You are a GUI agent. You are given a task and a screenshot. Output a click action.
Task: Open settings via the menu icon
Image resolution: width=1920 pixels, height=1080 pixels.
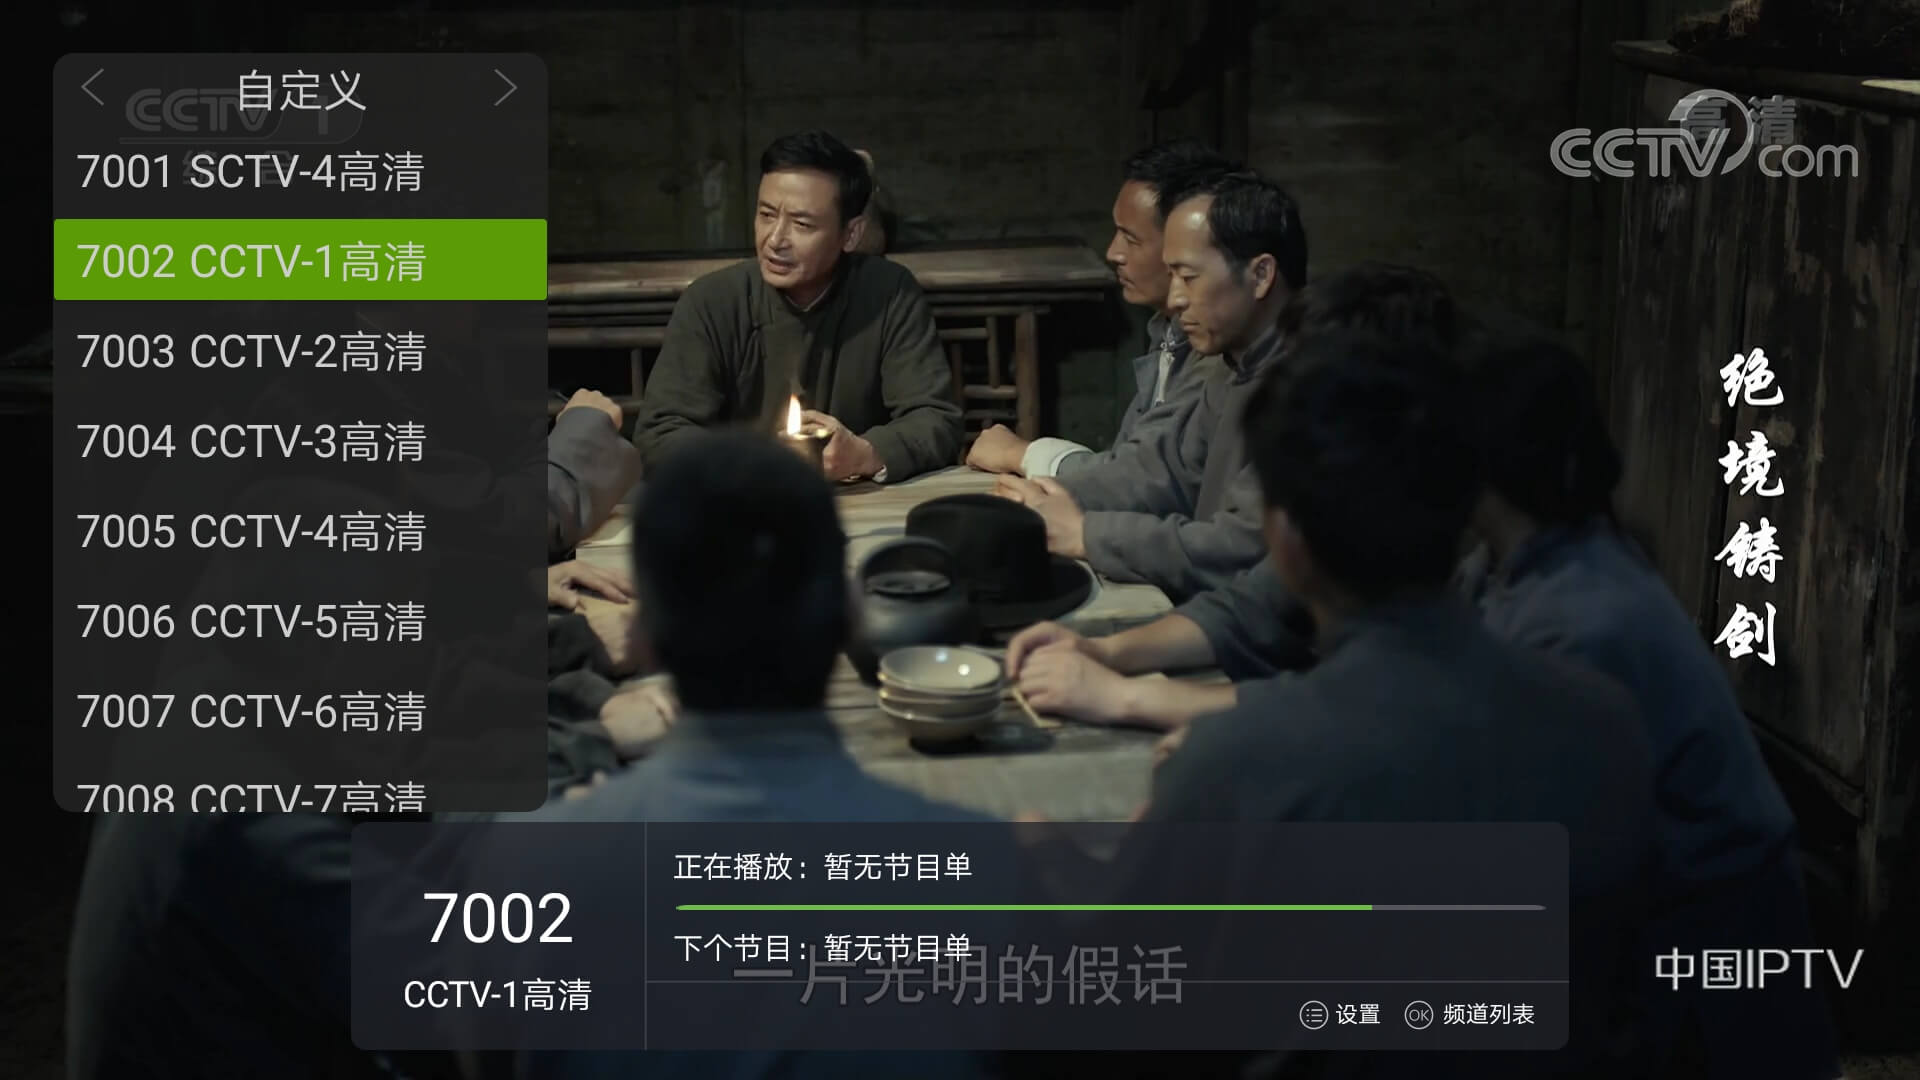[1313, 1015]
